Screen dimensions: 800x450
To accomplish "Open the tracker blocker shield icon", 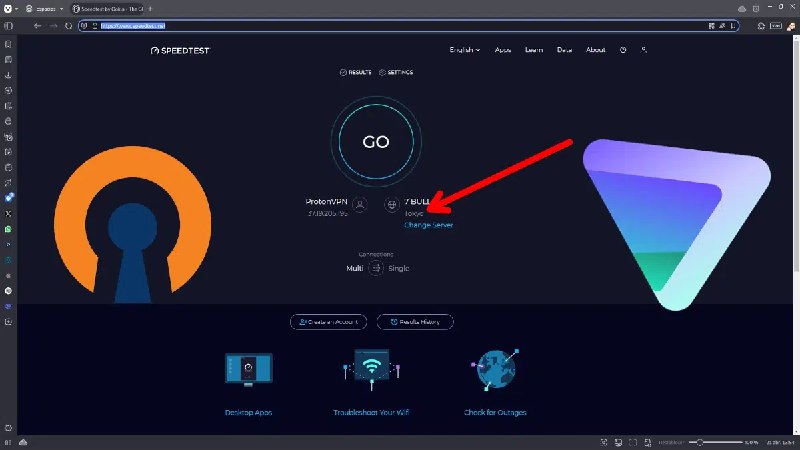I will point(84,26).
